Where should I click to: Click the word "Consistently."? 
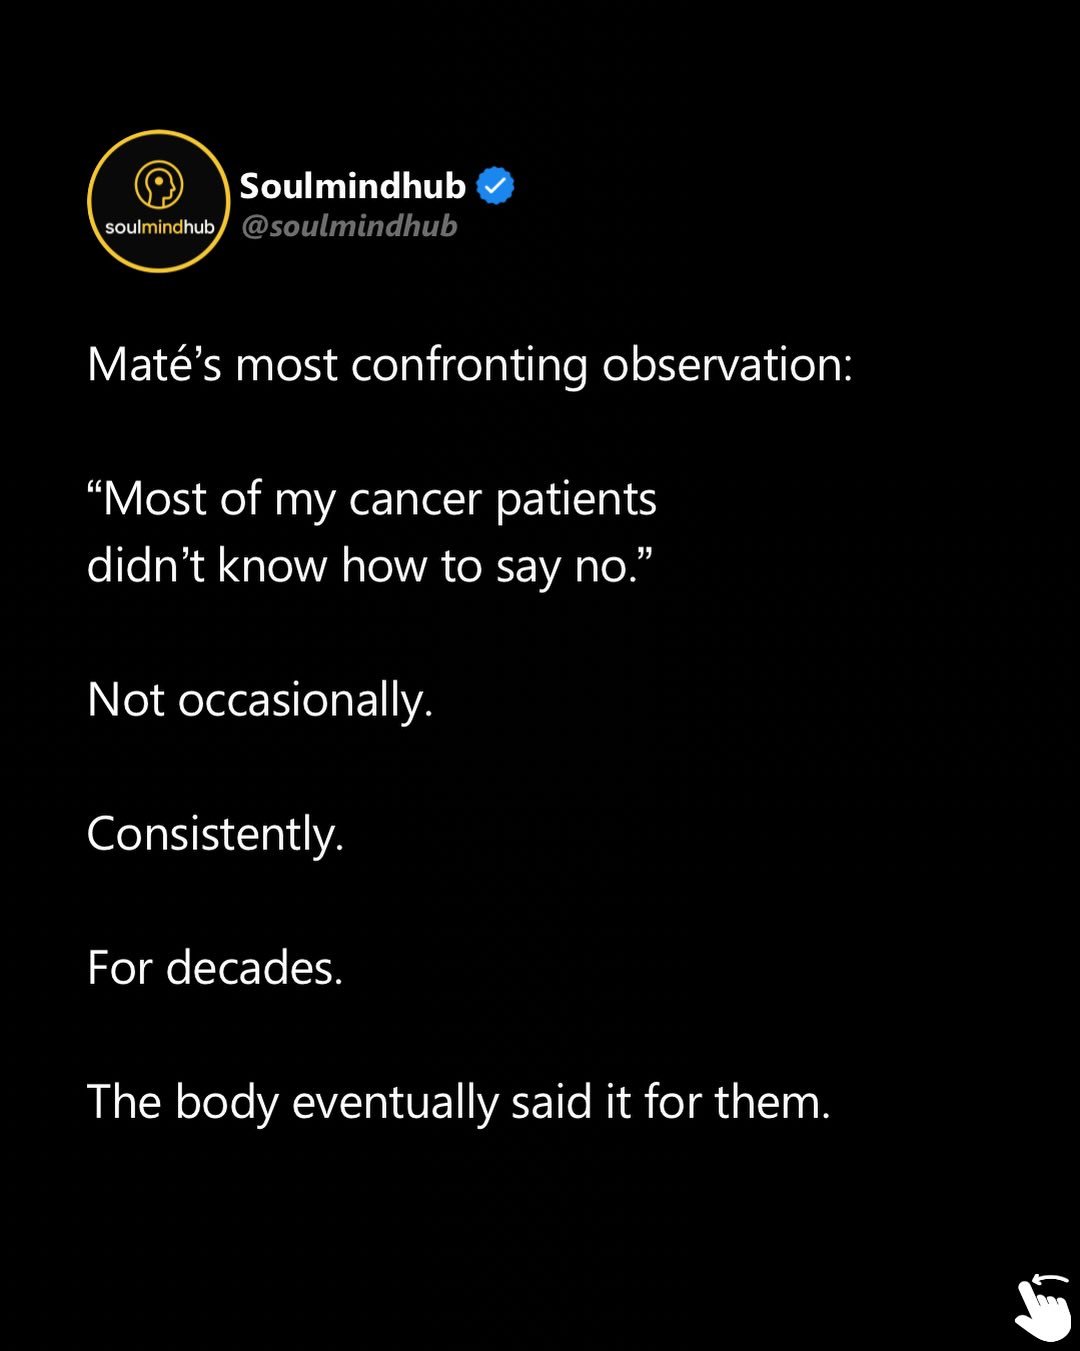tap(216, 834)
